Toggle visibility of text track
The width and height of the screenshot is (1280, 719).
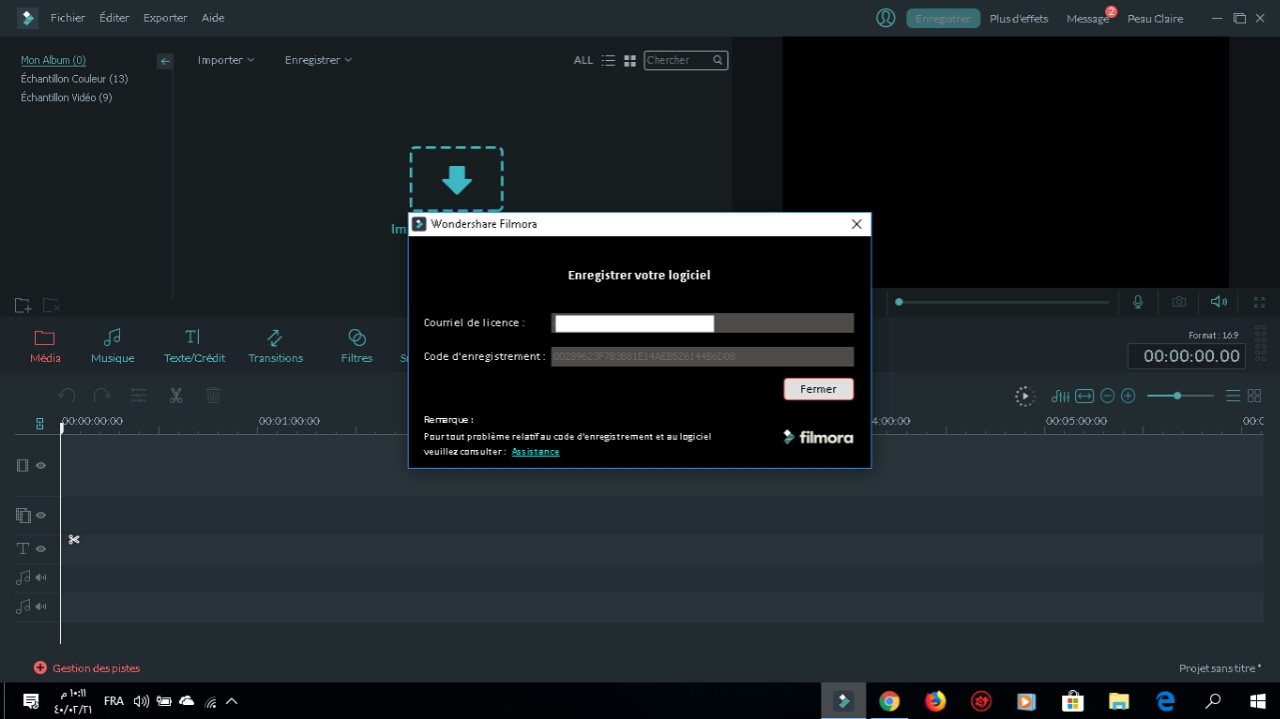(x=41, y=549)
